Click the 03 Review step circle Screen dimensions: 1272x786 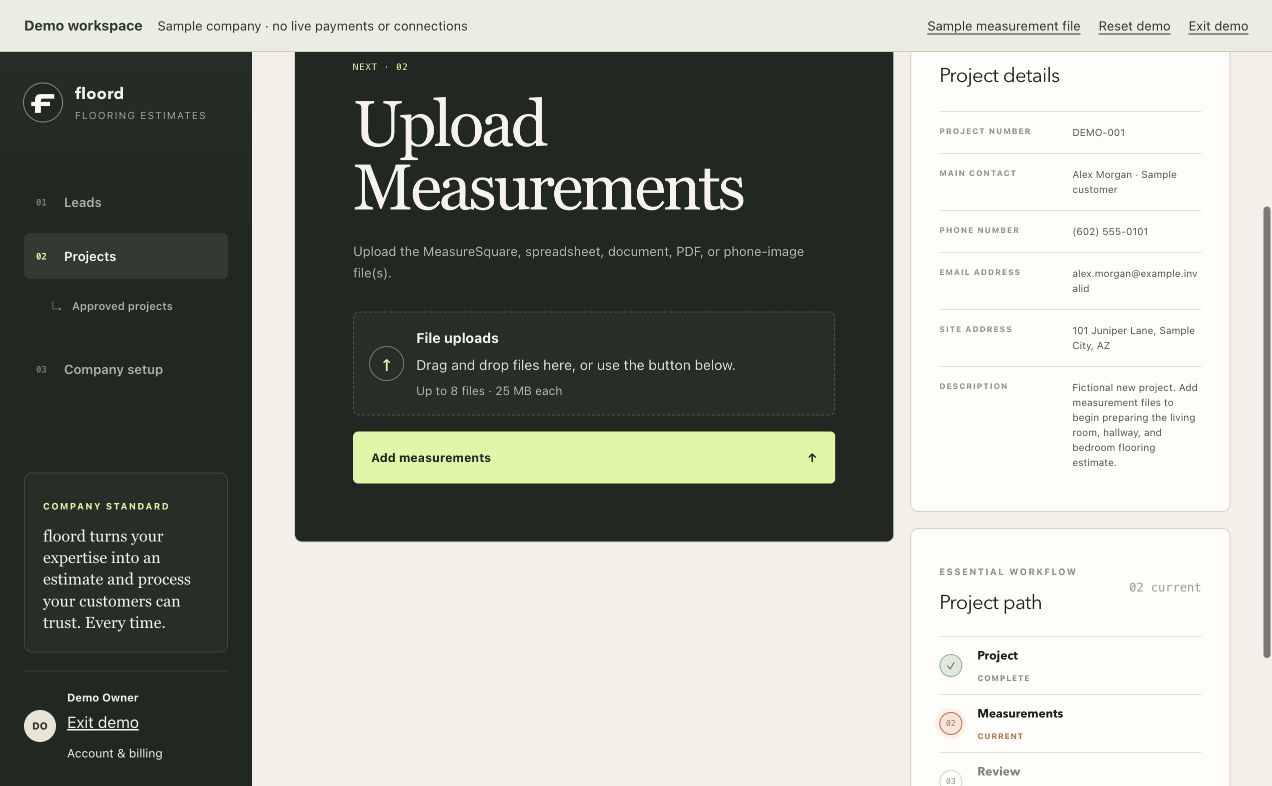coord(951,779)
